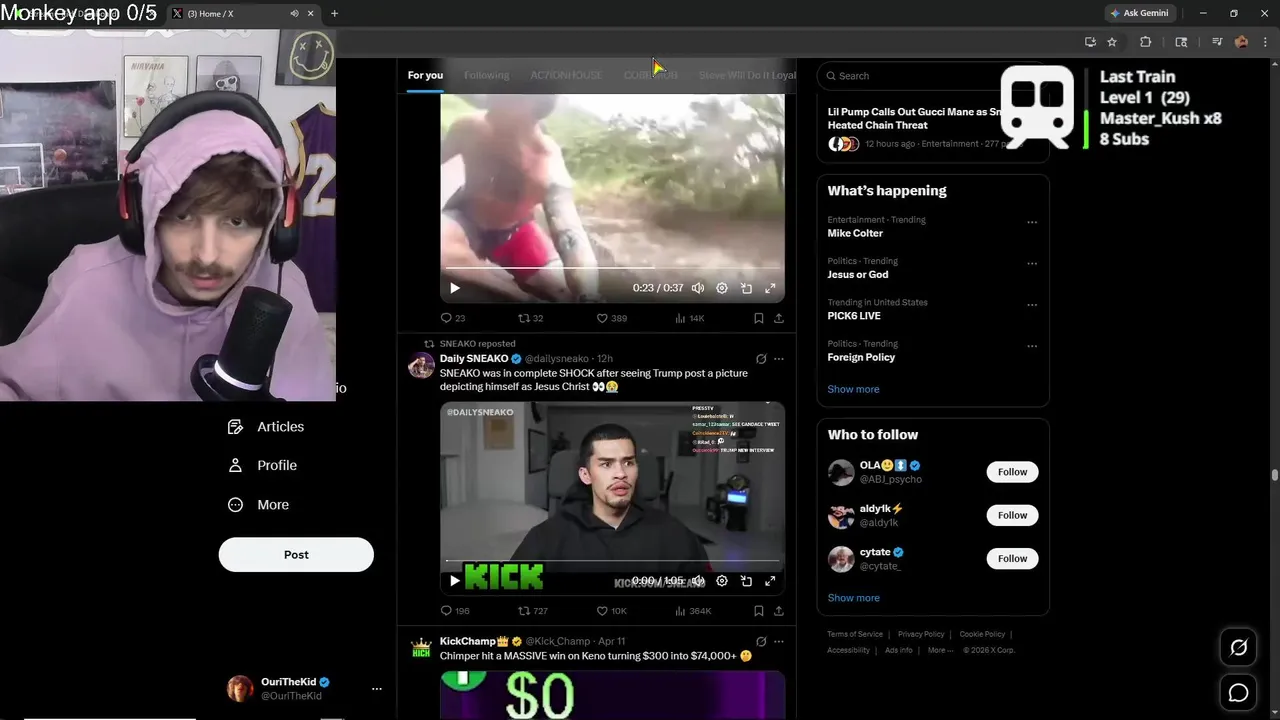The width and height of the screenshot is (1280, 720).
Task: Switch to the ACTIONHOUSE tab
Action: click(566, 75)
